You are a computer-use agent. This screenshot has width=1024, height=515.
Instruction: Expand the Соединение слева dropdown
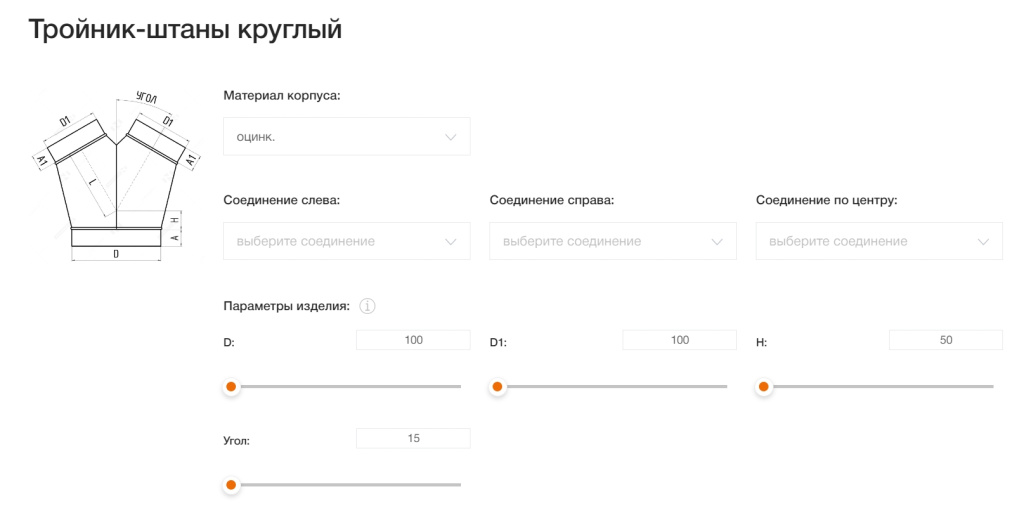point(346,241)
